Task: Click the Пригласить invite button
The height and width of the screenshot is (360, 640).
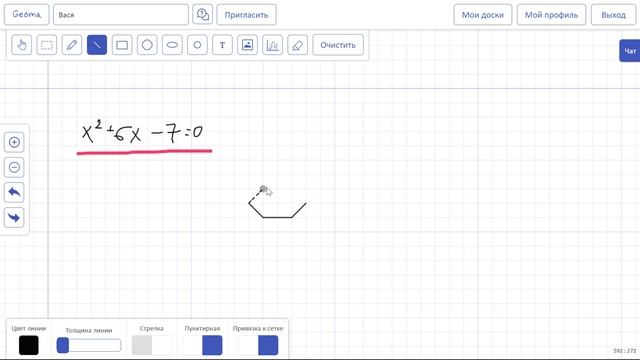Action: [x=247, y=15]
